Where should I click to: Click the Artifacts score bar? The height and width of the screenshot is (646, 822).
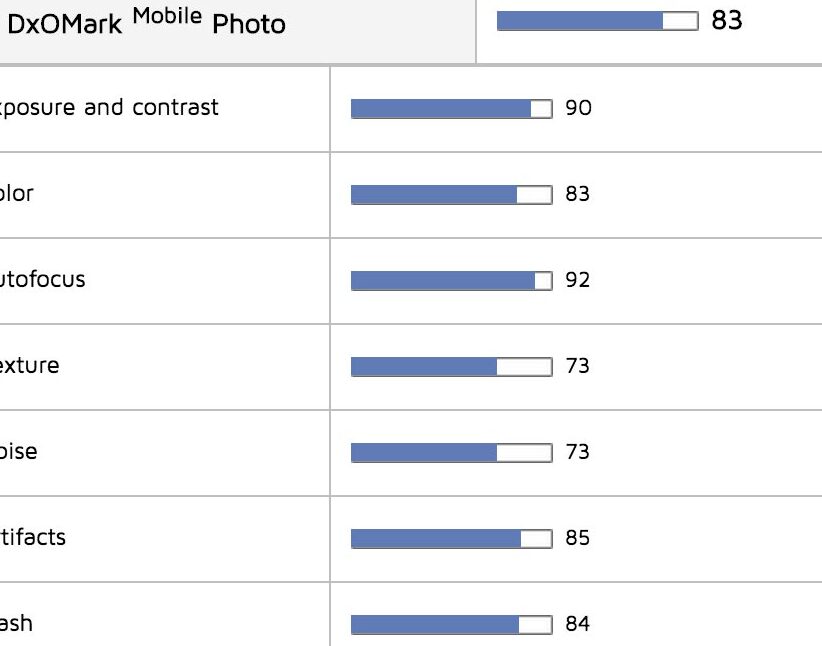tap(451, 539)
